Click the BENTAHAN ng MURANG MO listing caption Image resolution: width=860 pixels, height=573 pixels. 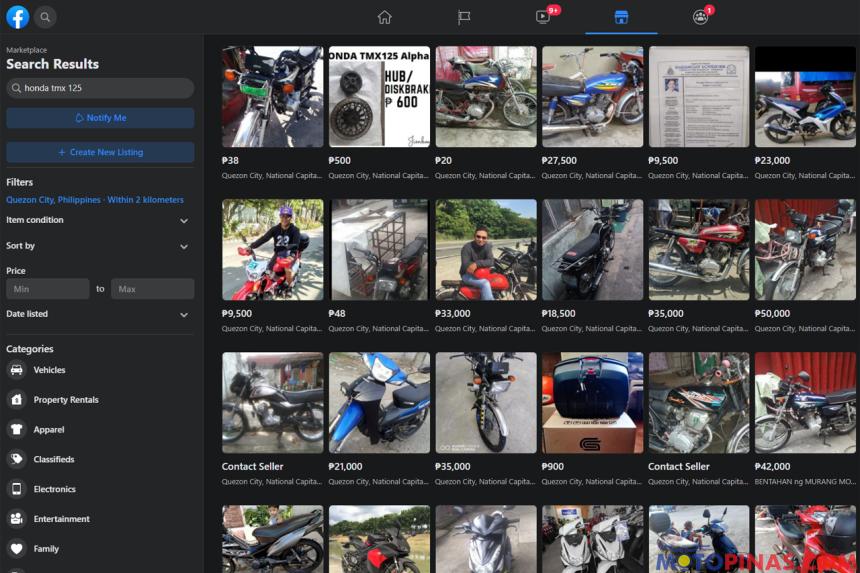tap(805, 482)
